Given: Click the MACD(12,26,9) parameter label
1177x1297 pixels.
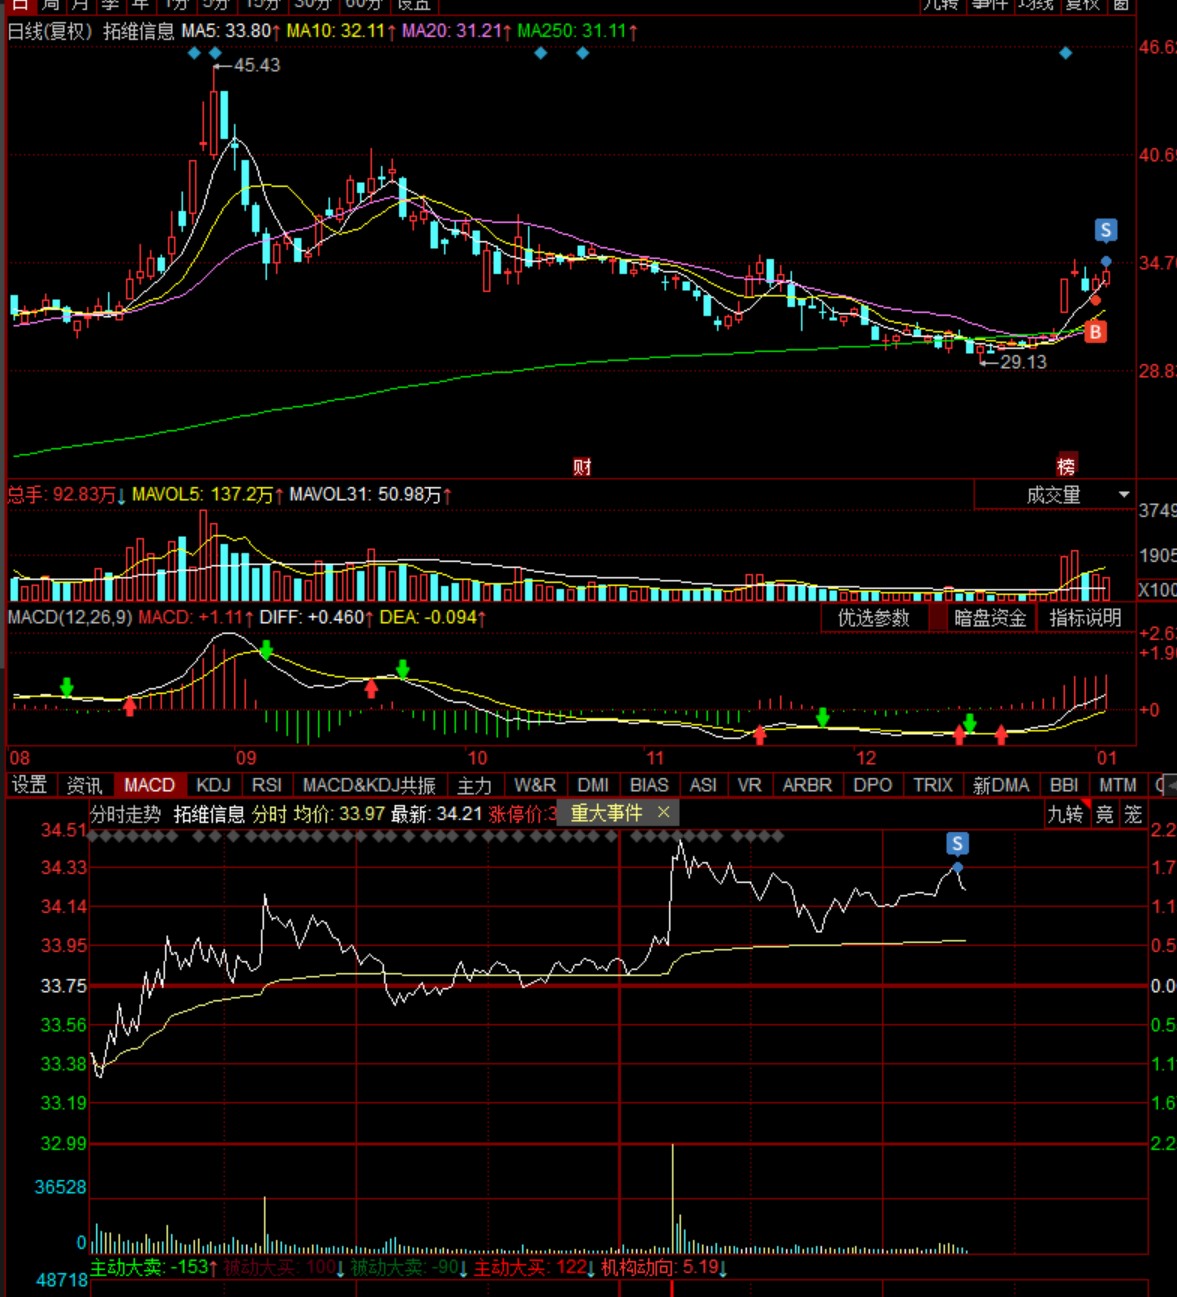Looking at the screenshot, I should pyautogui.click(x=70, y=618).
